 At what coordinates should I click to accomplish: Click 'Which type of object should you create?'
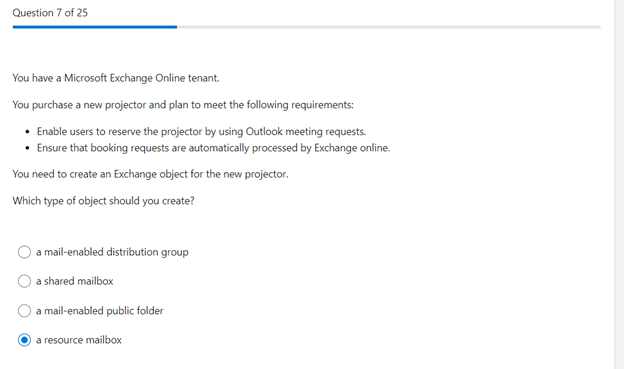click(103, 201)
